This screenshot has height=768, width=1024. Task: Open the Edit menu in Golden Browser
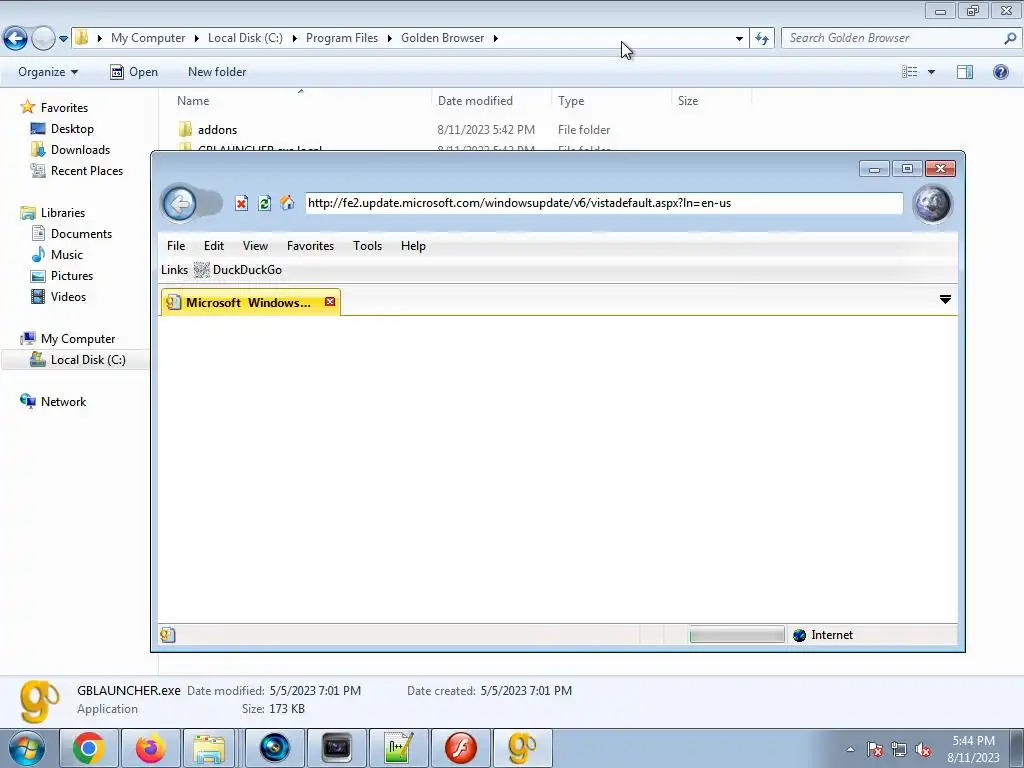pos(214,246)
